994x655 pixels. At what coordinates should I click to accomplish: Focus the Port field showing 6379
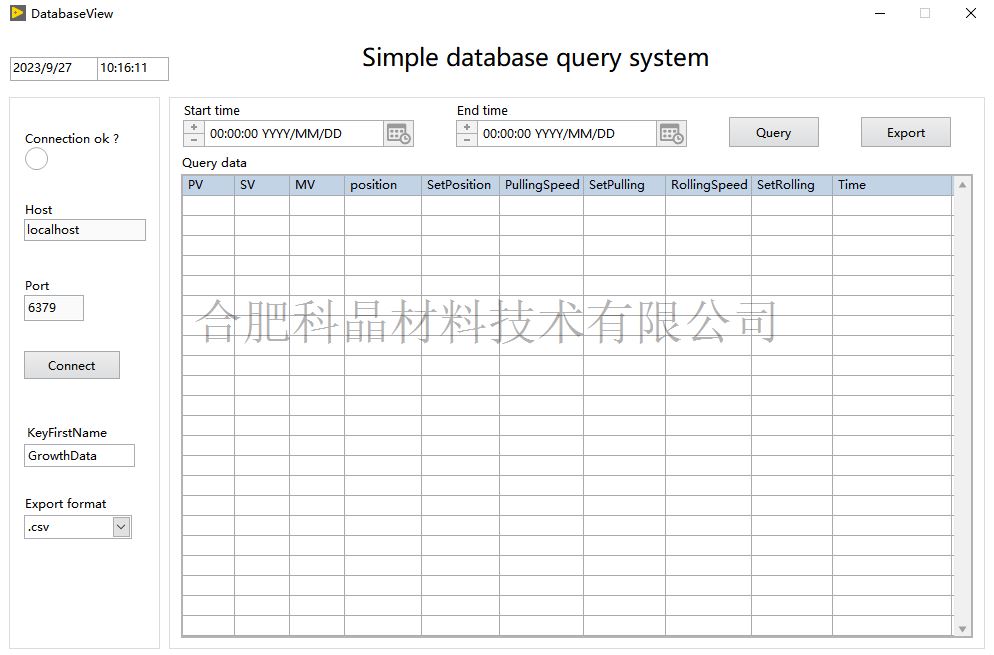tap(54, 308)
